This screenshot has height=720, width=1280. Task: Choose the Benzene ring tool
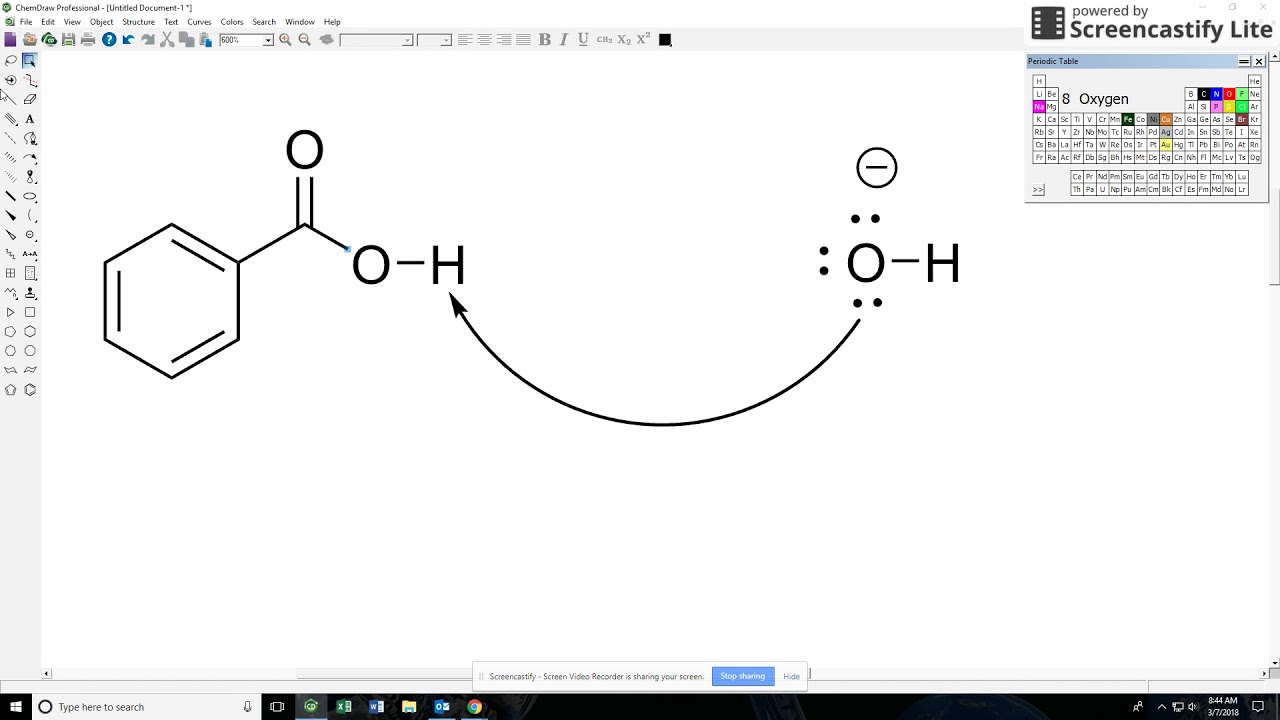30,390
